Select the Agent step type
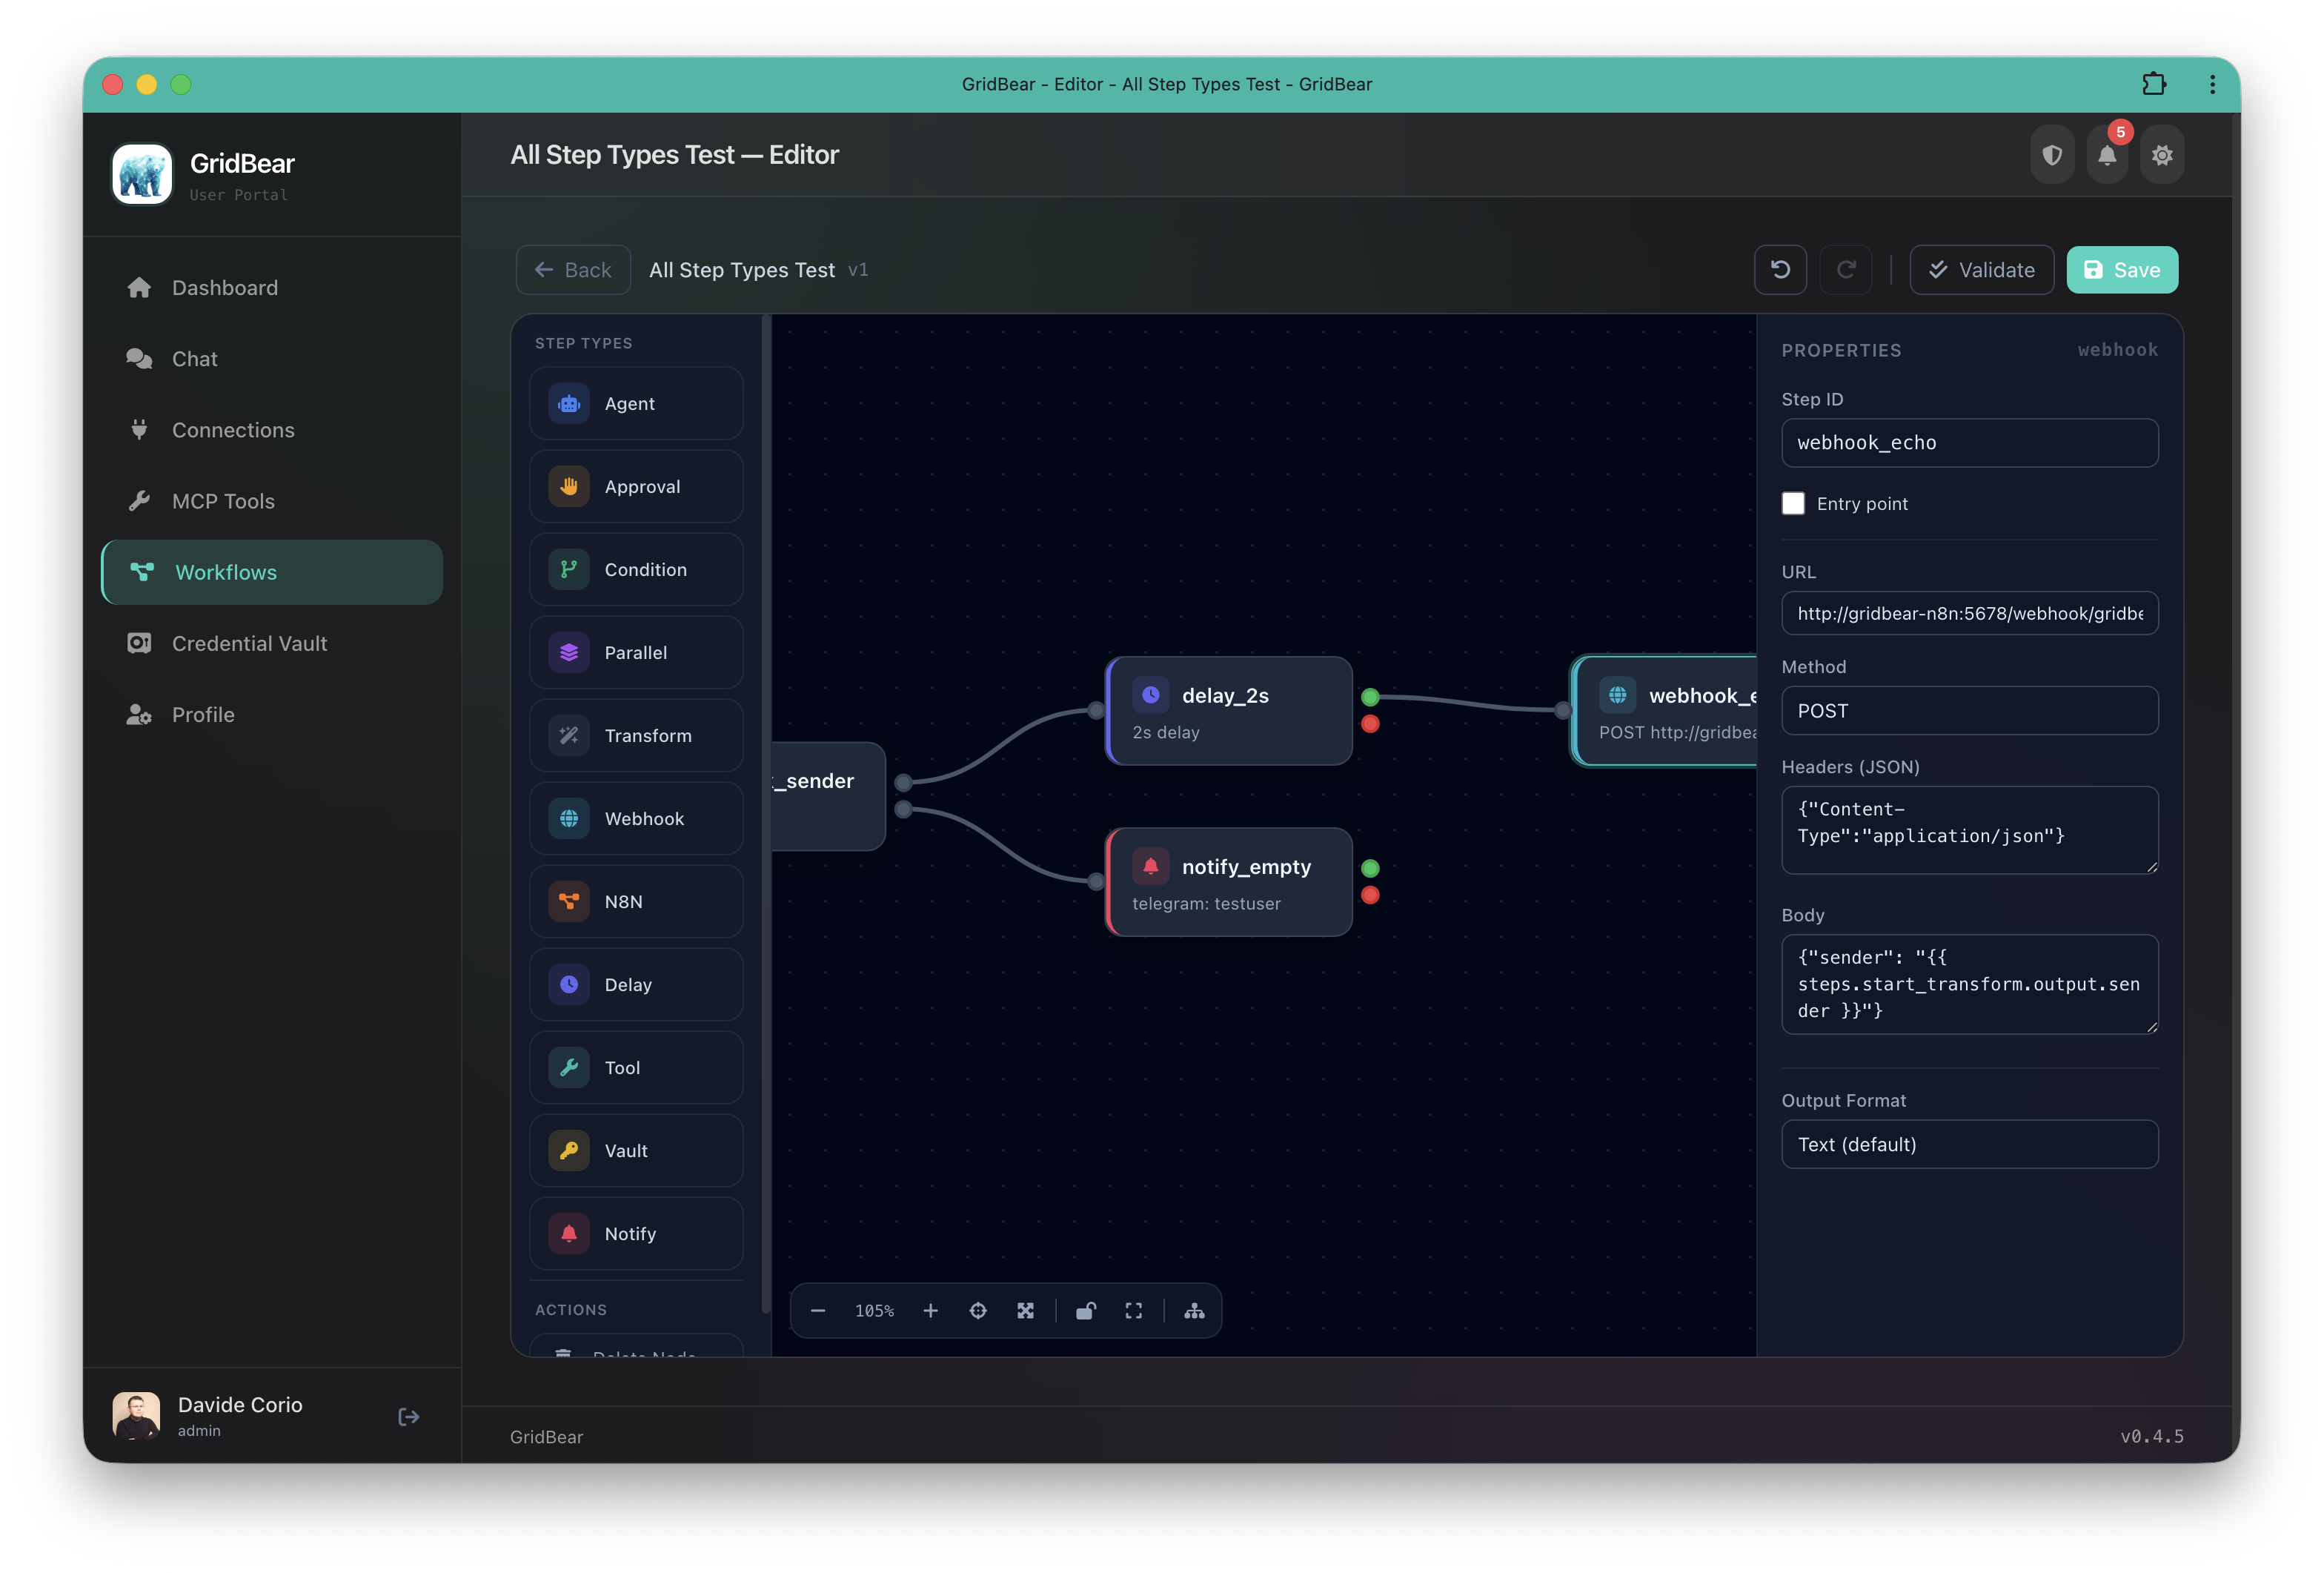The width and height of the screenshot is (2324, 1573). pyautogui.click(x=636, y=403)
